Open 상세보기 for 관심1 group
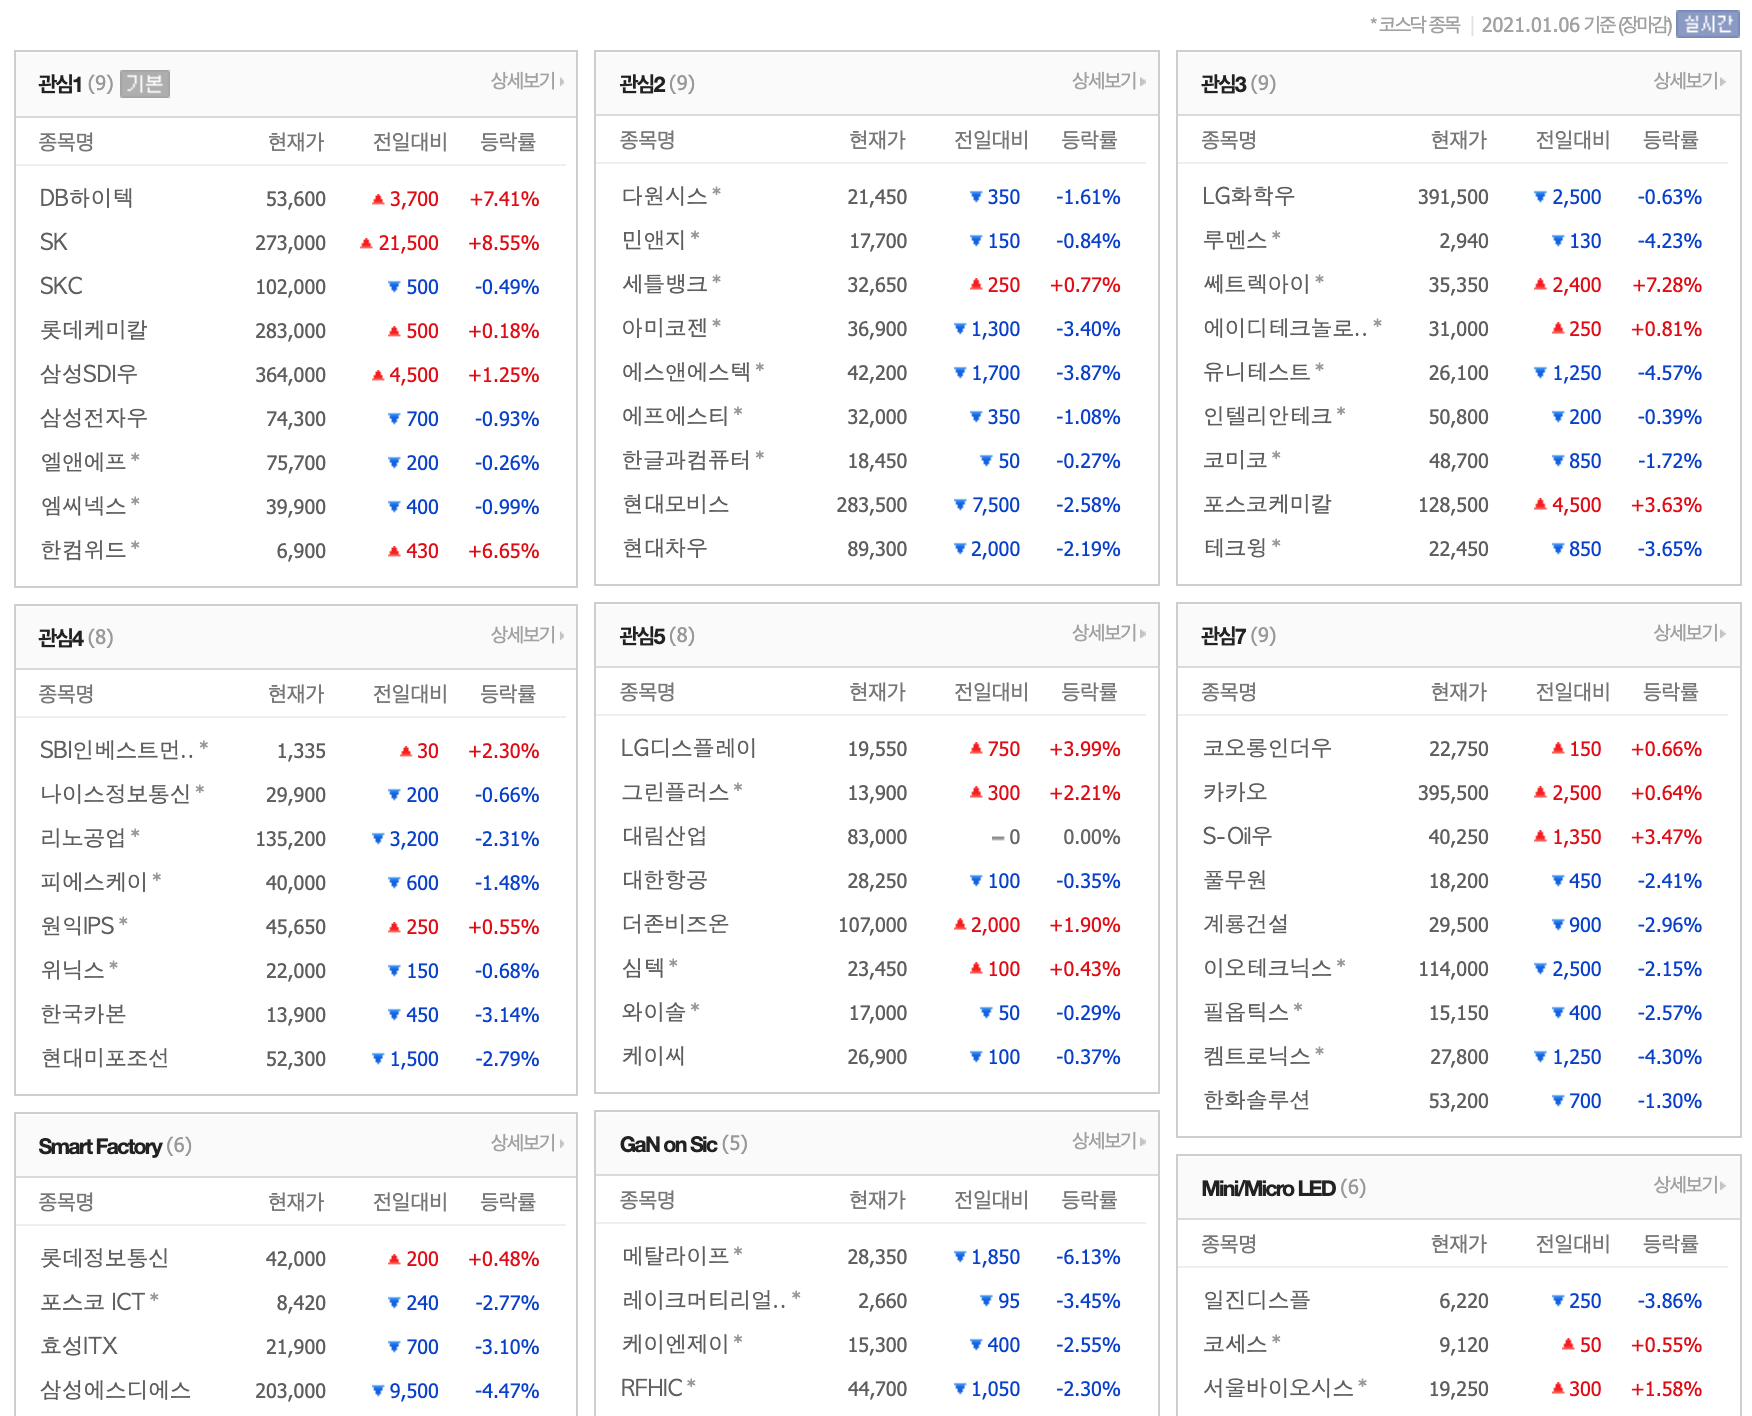The image size is (1752, 1416). click(527, 81)
